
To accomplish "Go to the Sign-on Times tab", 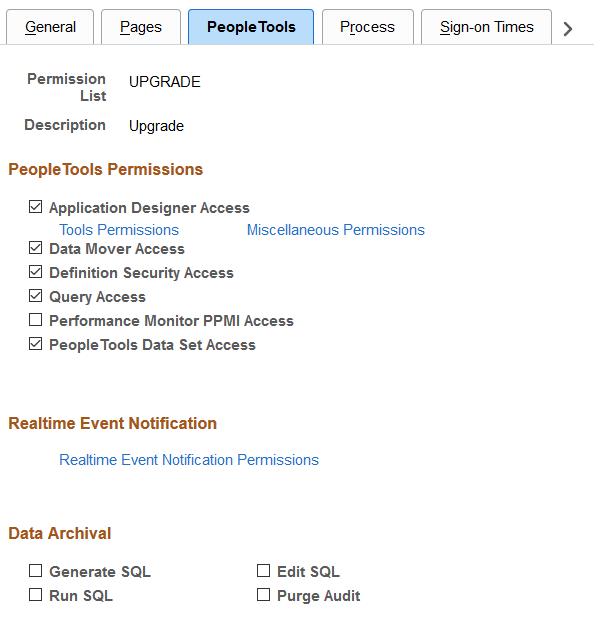I will tap(486, 27).
